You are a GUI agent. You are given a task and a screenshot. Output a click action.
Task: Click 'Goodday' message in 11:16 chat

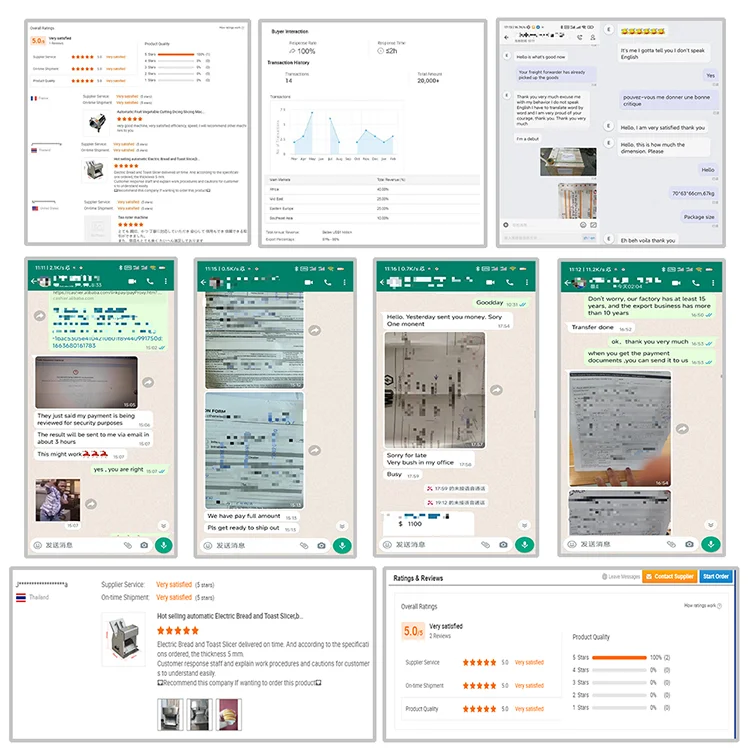pyautogui.click(x=500, y=303)
